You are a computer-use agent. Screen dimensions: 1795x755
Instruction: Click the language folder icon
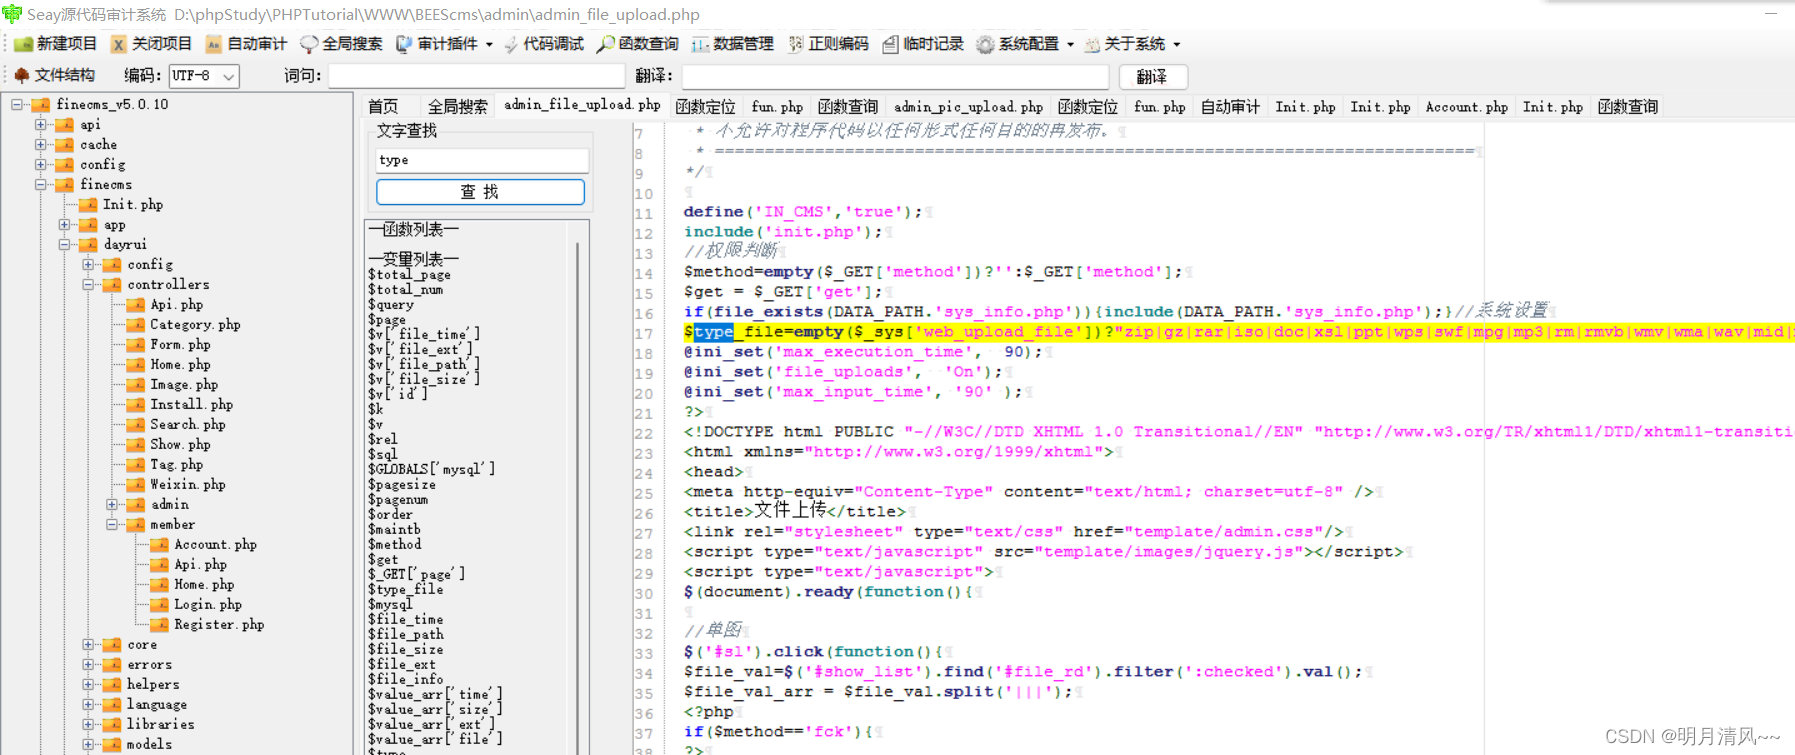pyautogui.click(x=112, y=704)
